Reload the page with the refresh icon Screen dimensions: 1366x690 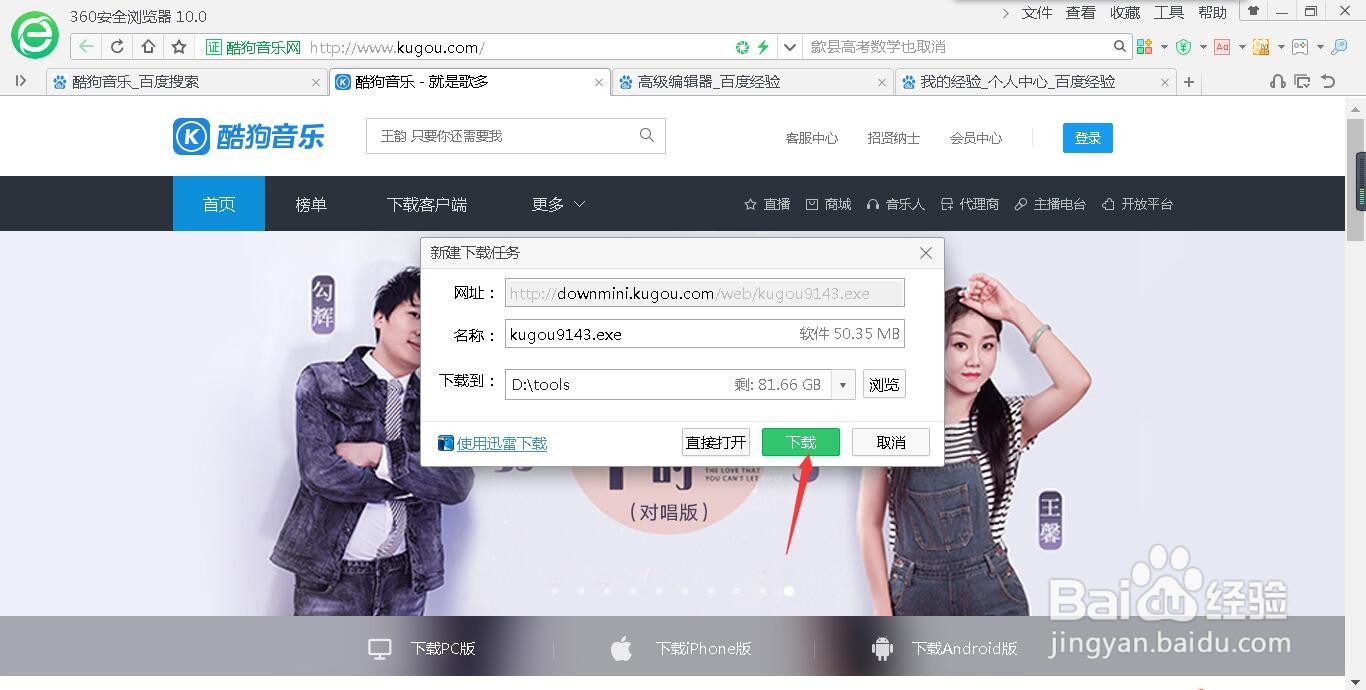pos(117,47)
